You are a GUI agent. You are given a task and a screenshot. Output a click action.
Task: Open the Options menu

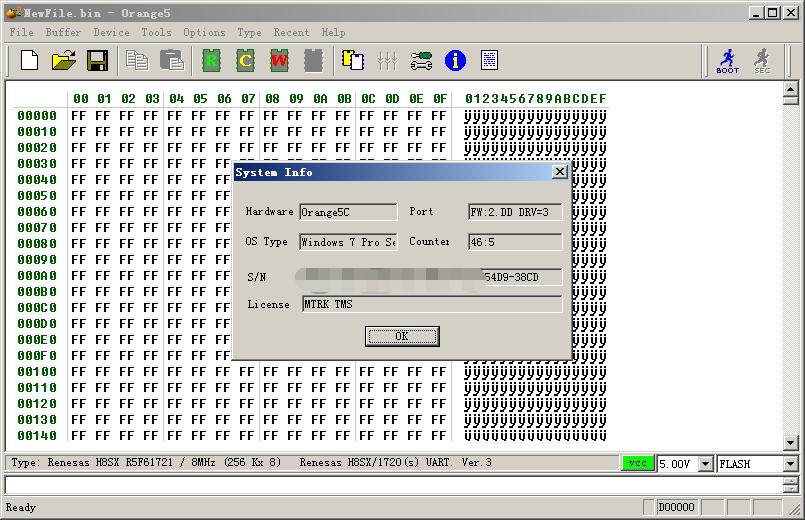204,32
